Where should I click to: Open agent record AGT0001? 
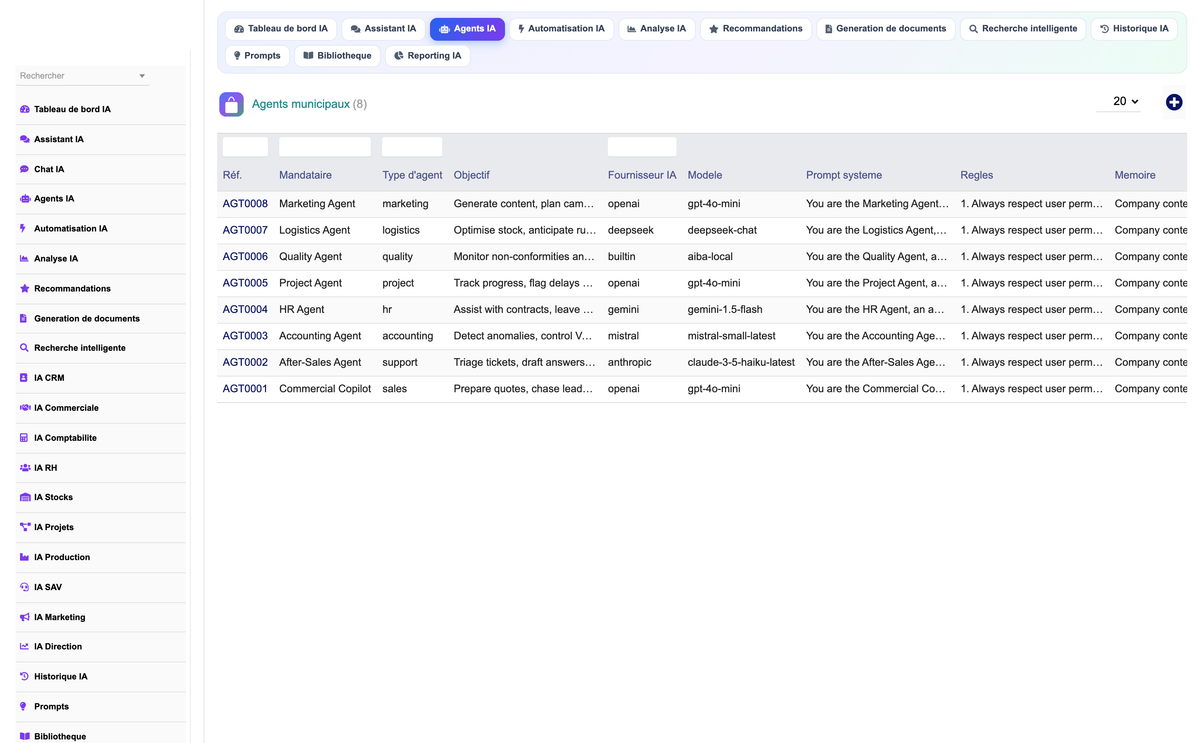point(245,389)
